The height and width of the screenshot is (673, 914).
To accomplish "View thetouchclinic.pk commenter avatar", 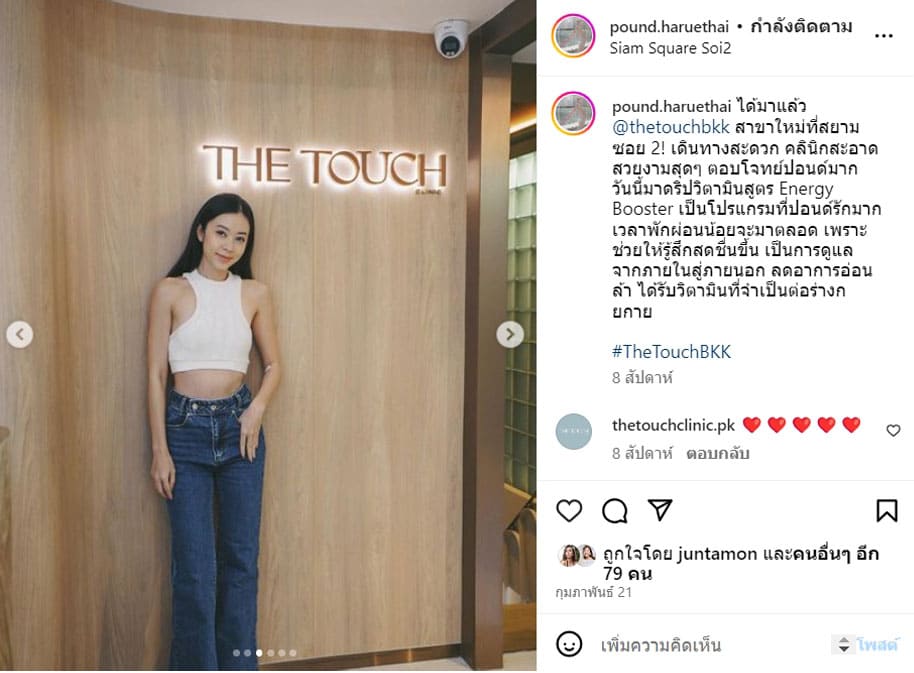I will click(574, 431).
